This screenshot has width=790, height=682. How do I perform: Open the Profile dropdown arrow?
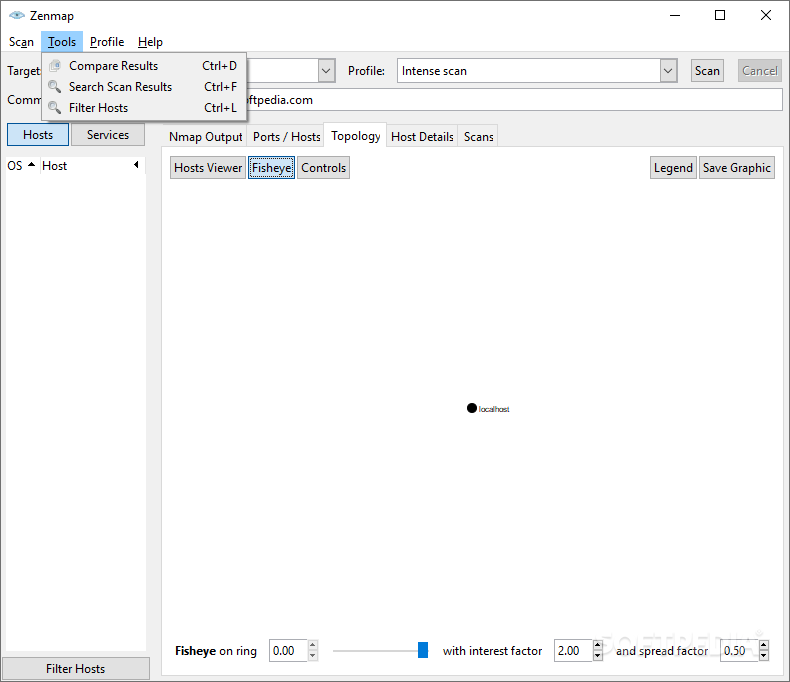[x=668, y=71]
